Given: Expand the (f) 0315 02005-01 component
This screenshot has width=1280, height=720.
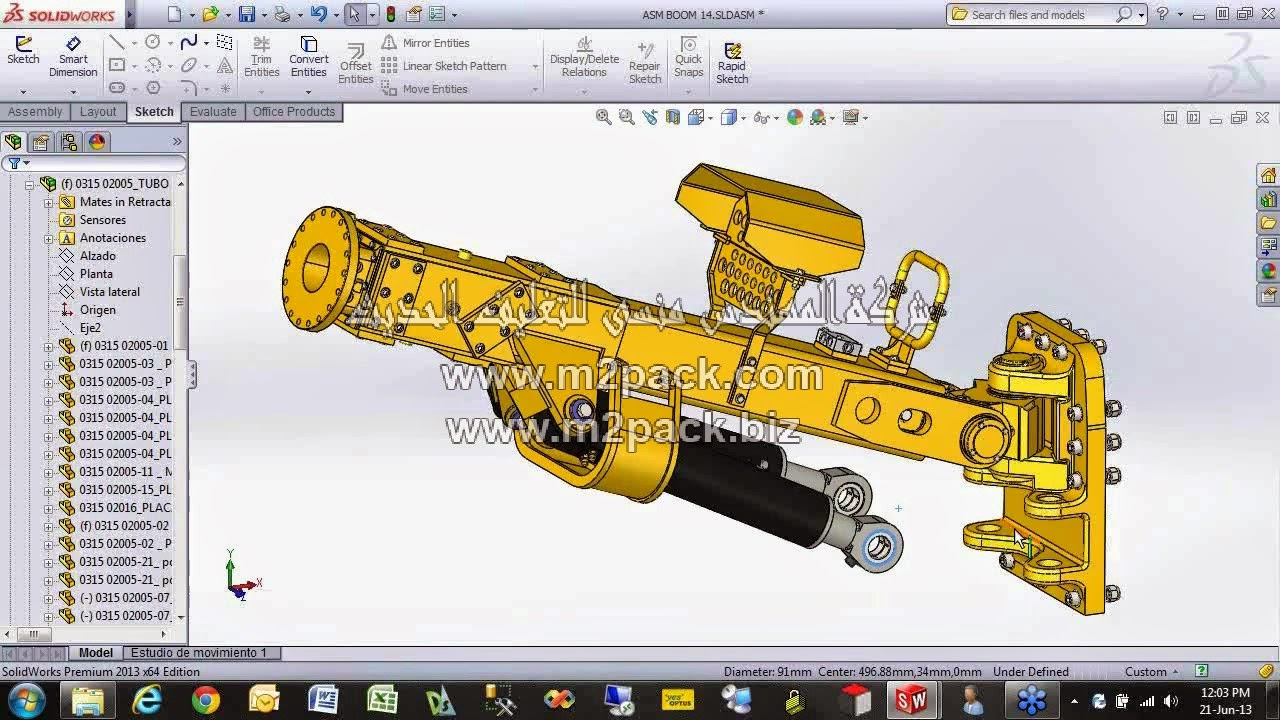Looking at the screenshot, I should [x=48, y=346].
